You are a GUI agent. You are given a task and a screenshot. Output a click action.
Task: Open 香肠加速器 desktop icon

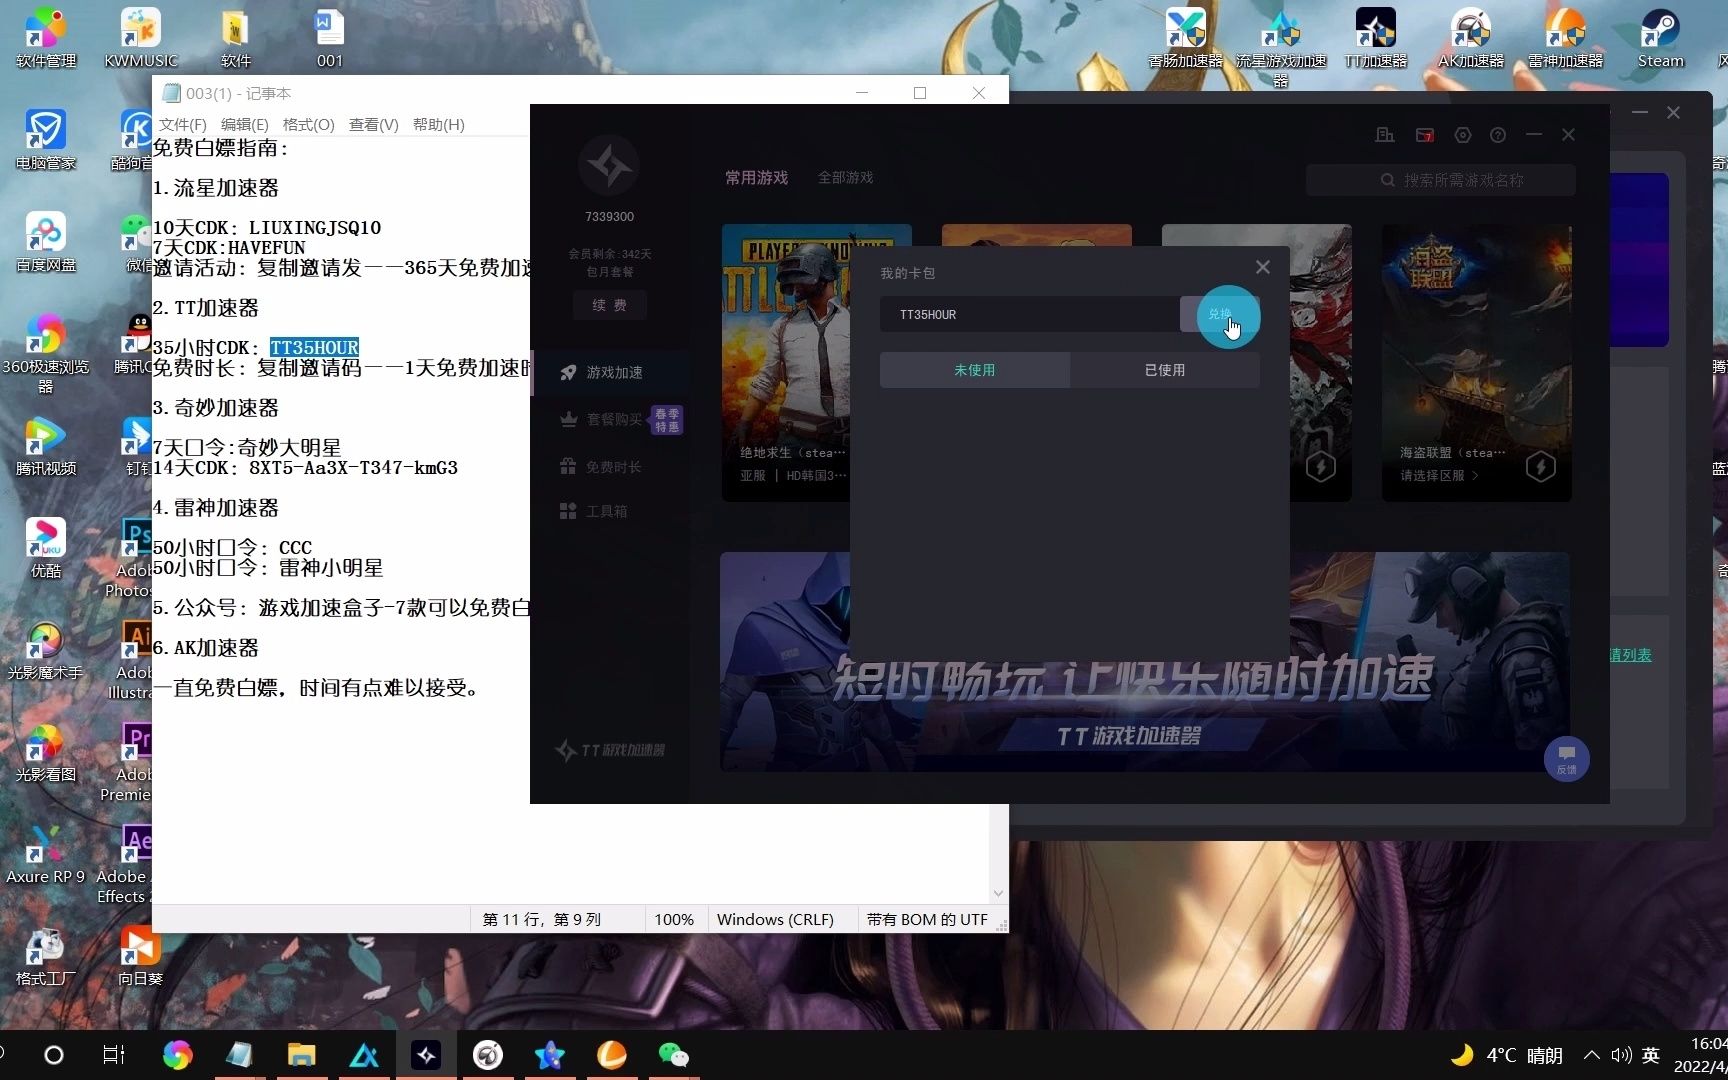(x=1186, y=38)
